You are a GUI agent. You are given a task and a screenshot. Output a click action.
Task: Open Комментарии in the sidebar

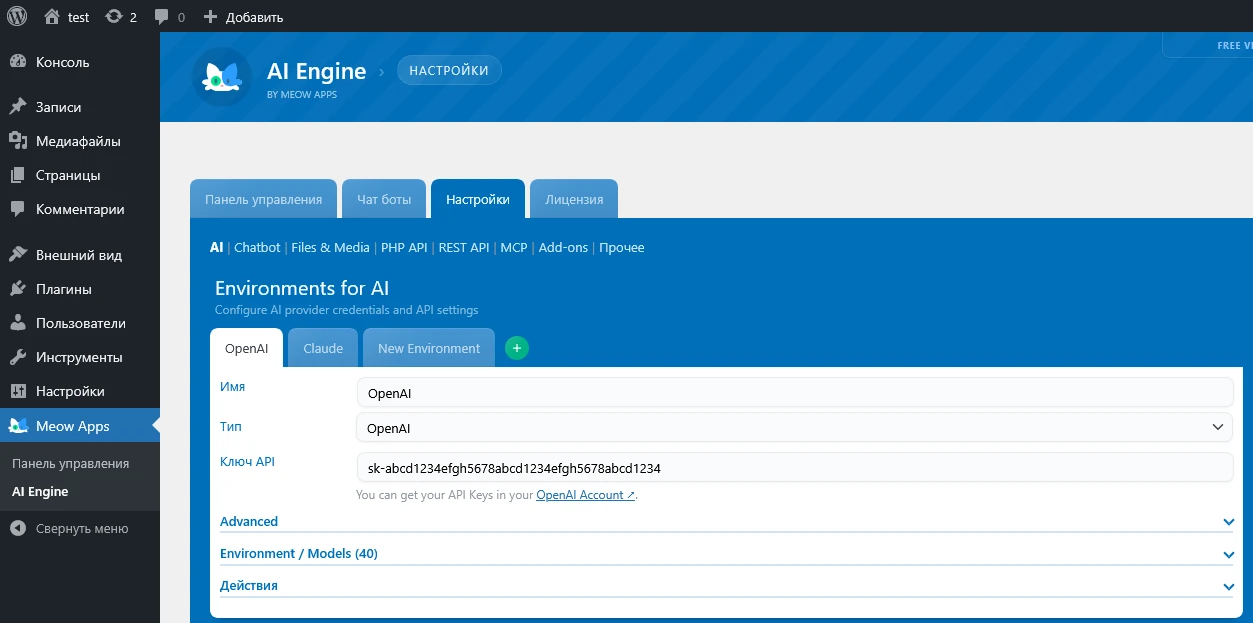pos(80,209)
